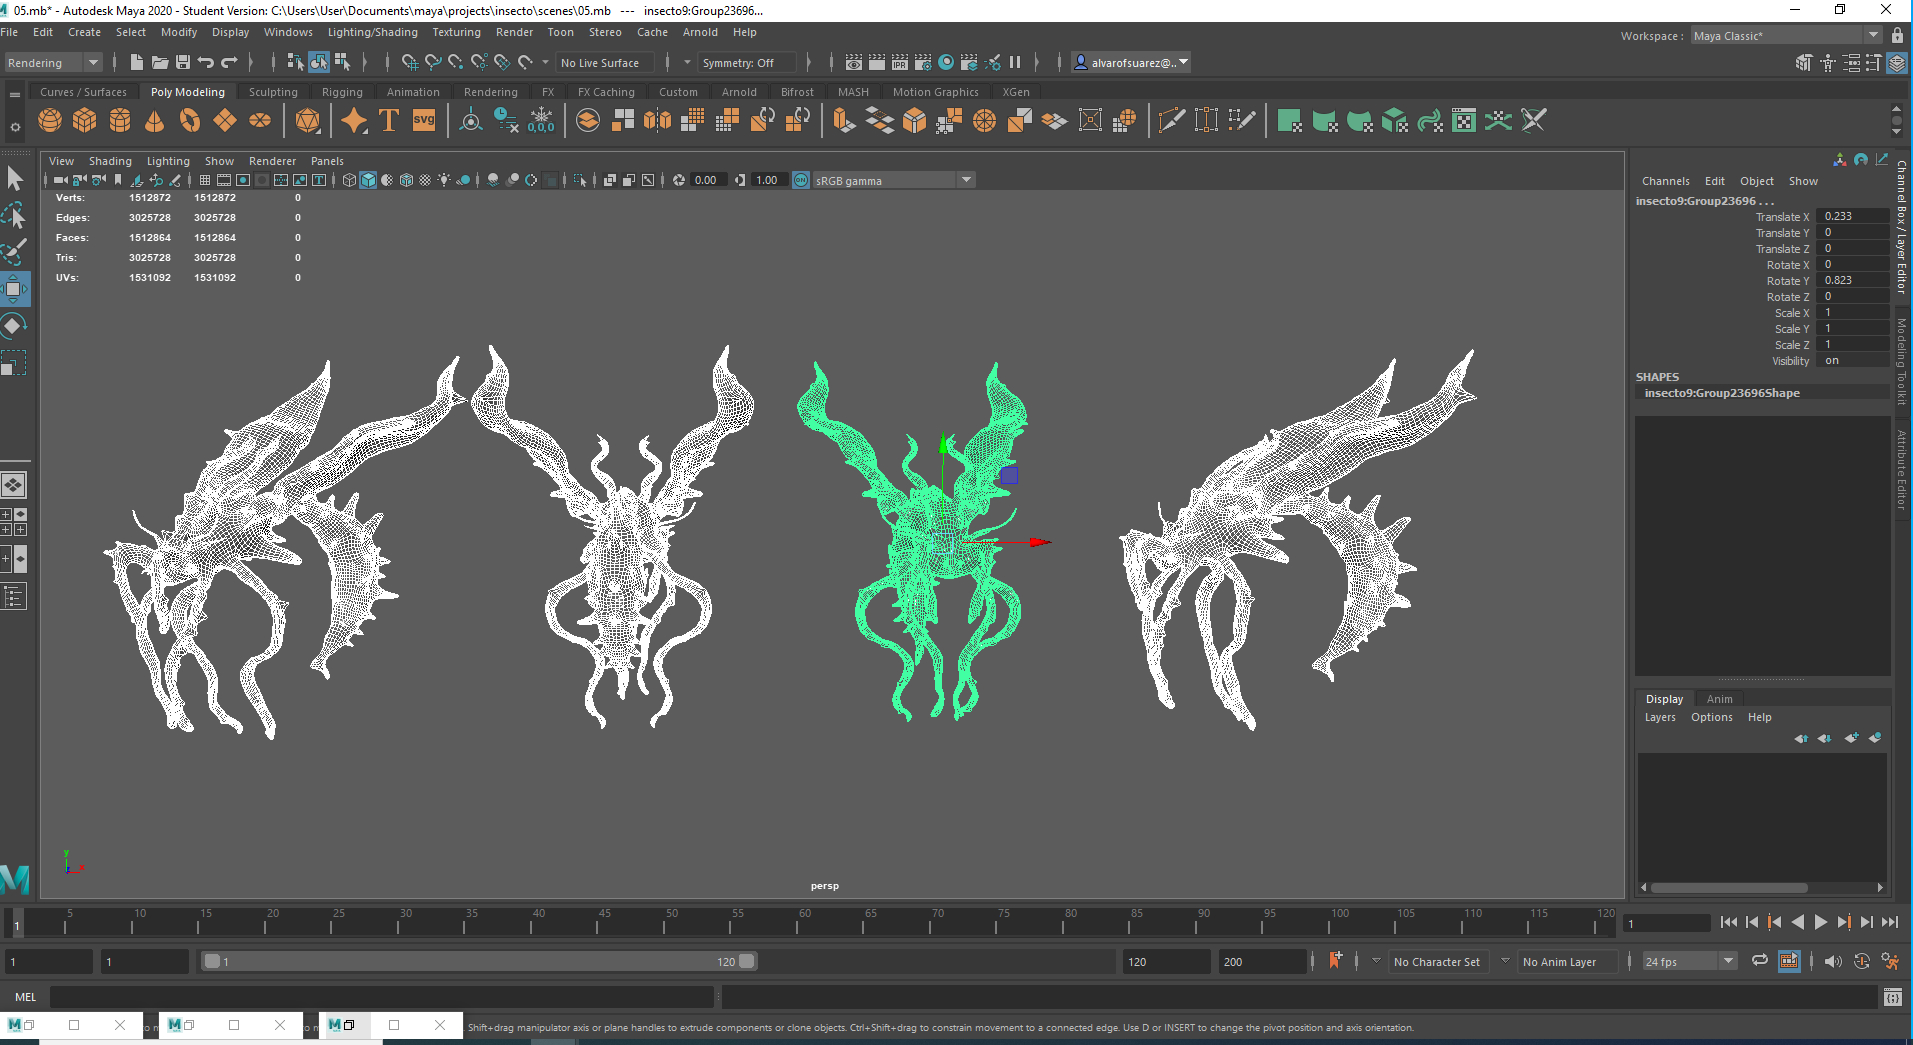Viewport: 1913px width, 1045px height.
Task: Open the Arnold menu in the menu bar
Action: pyautogui.click(x=700, y=32)
